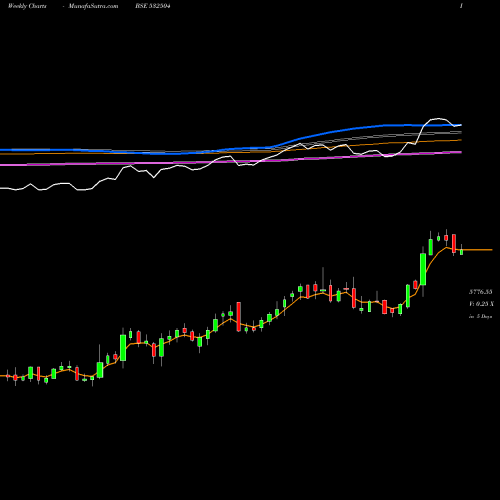500x500 pixels.
Task: Click the tallest green candlestick in the final rally
Action: 423,269
